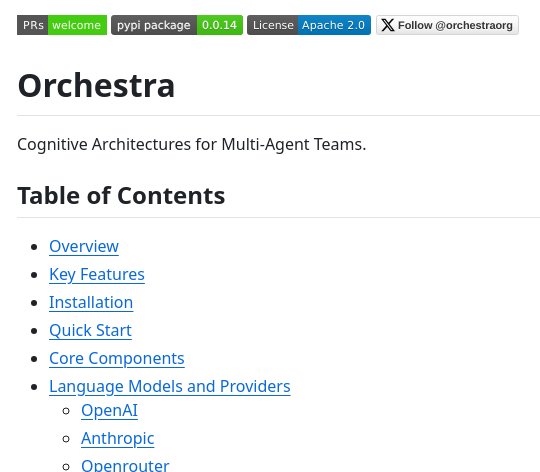This screenshot has height=472, width=540.
Task: Open Language Models and Providers link
Action: [170, 387]
